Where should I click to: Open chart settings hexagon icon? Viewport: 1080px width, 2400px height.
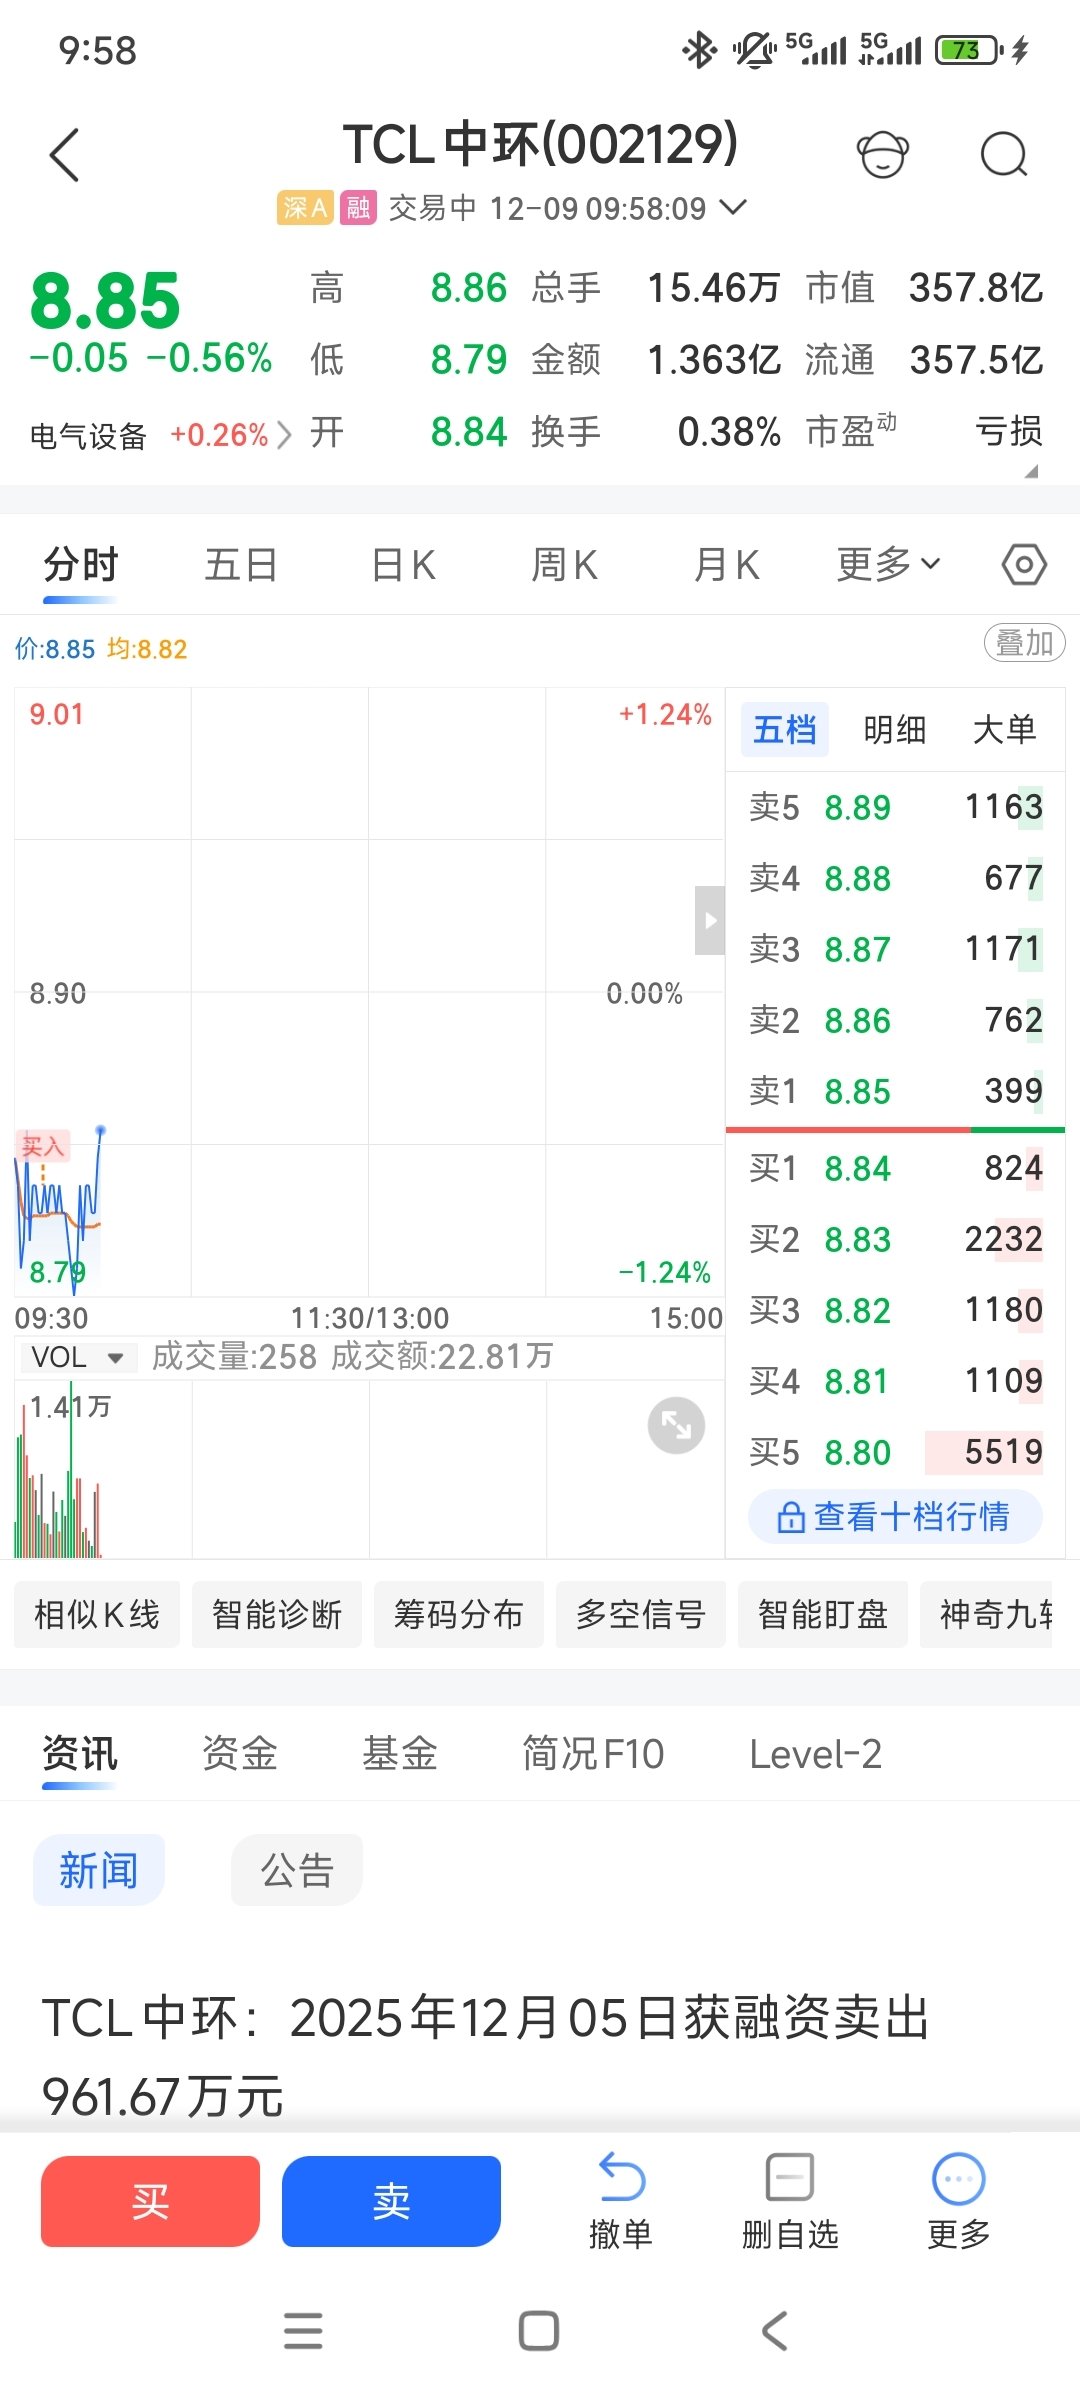1024,565
